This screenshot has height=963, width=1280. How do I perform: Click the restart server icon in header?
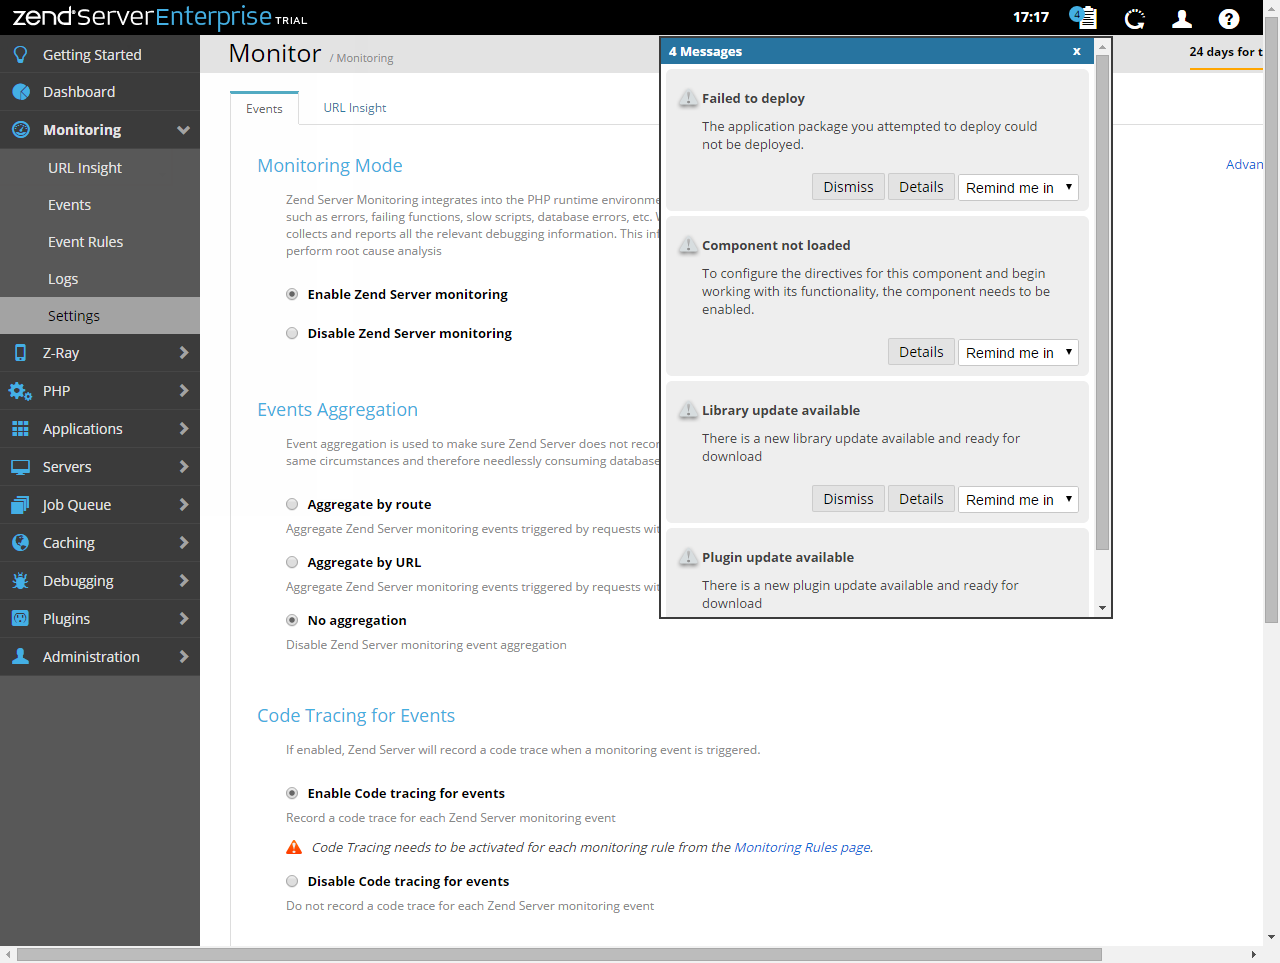coord(1134,18)
